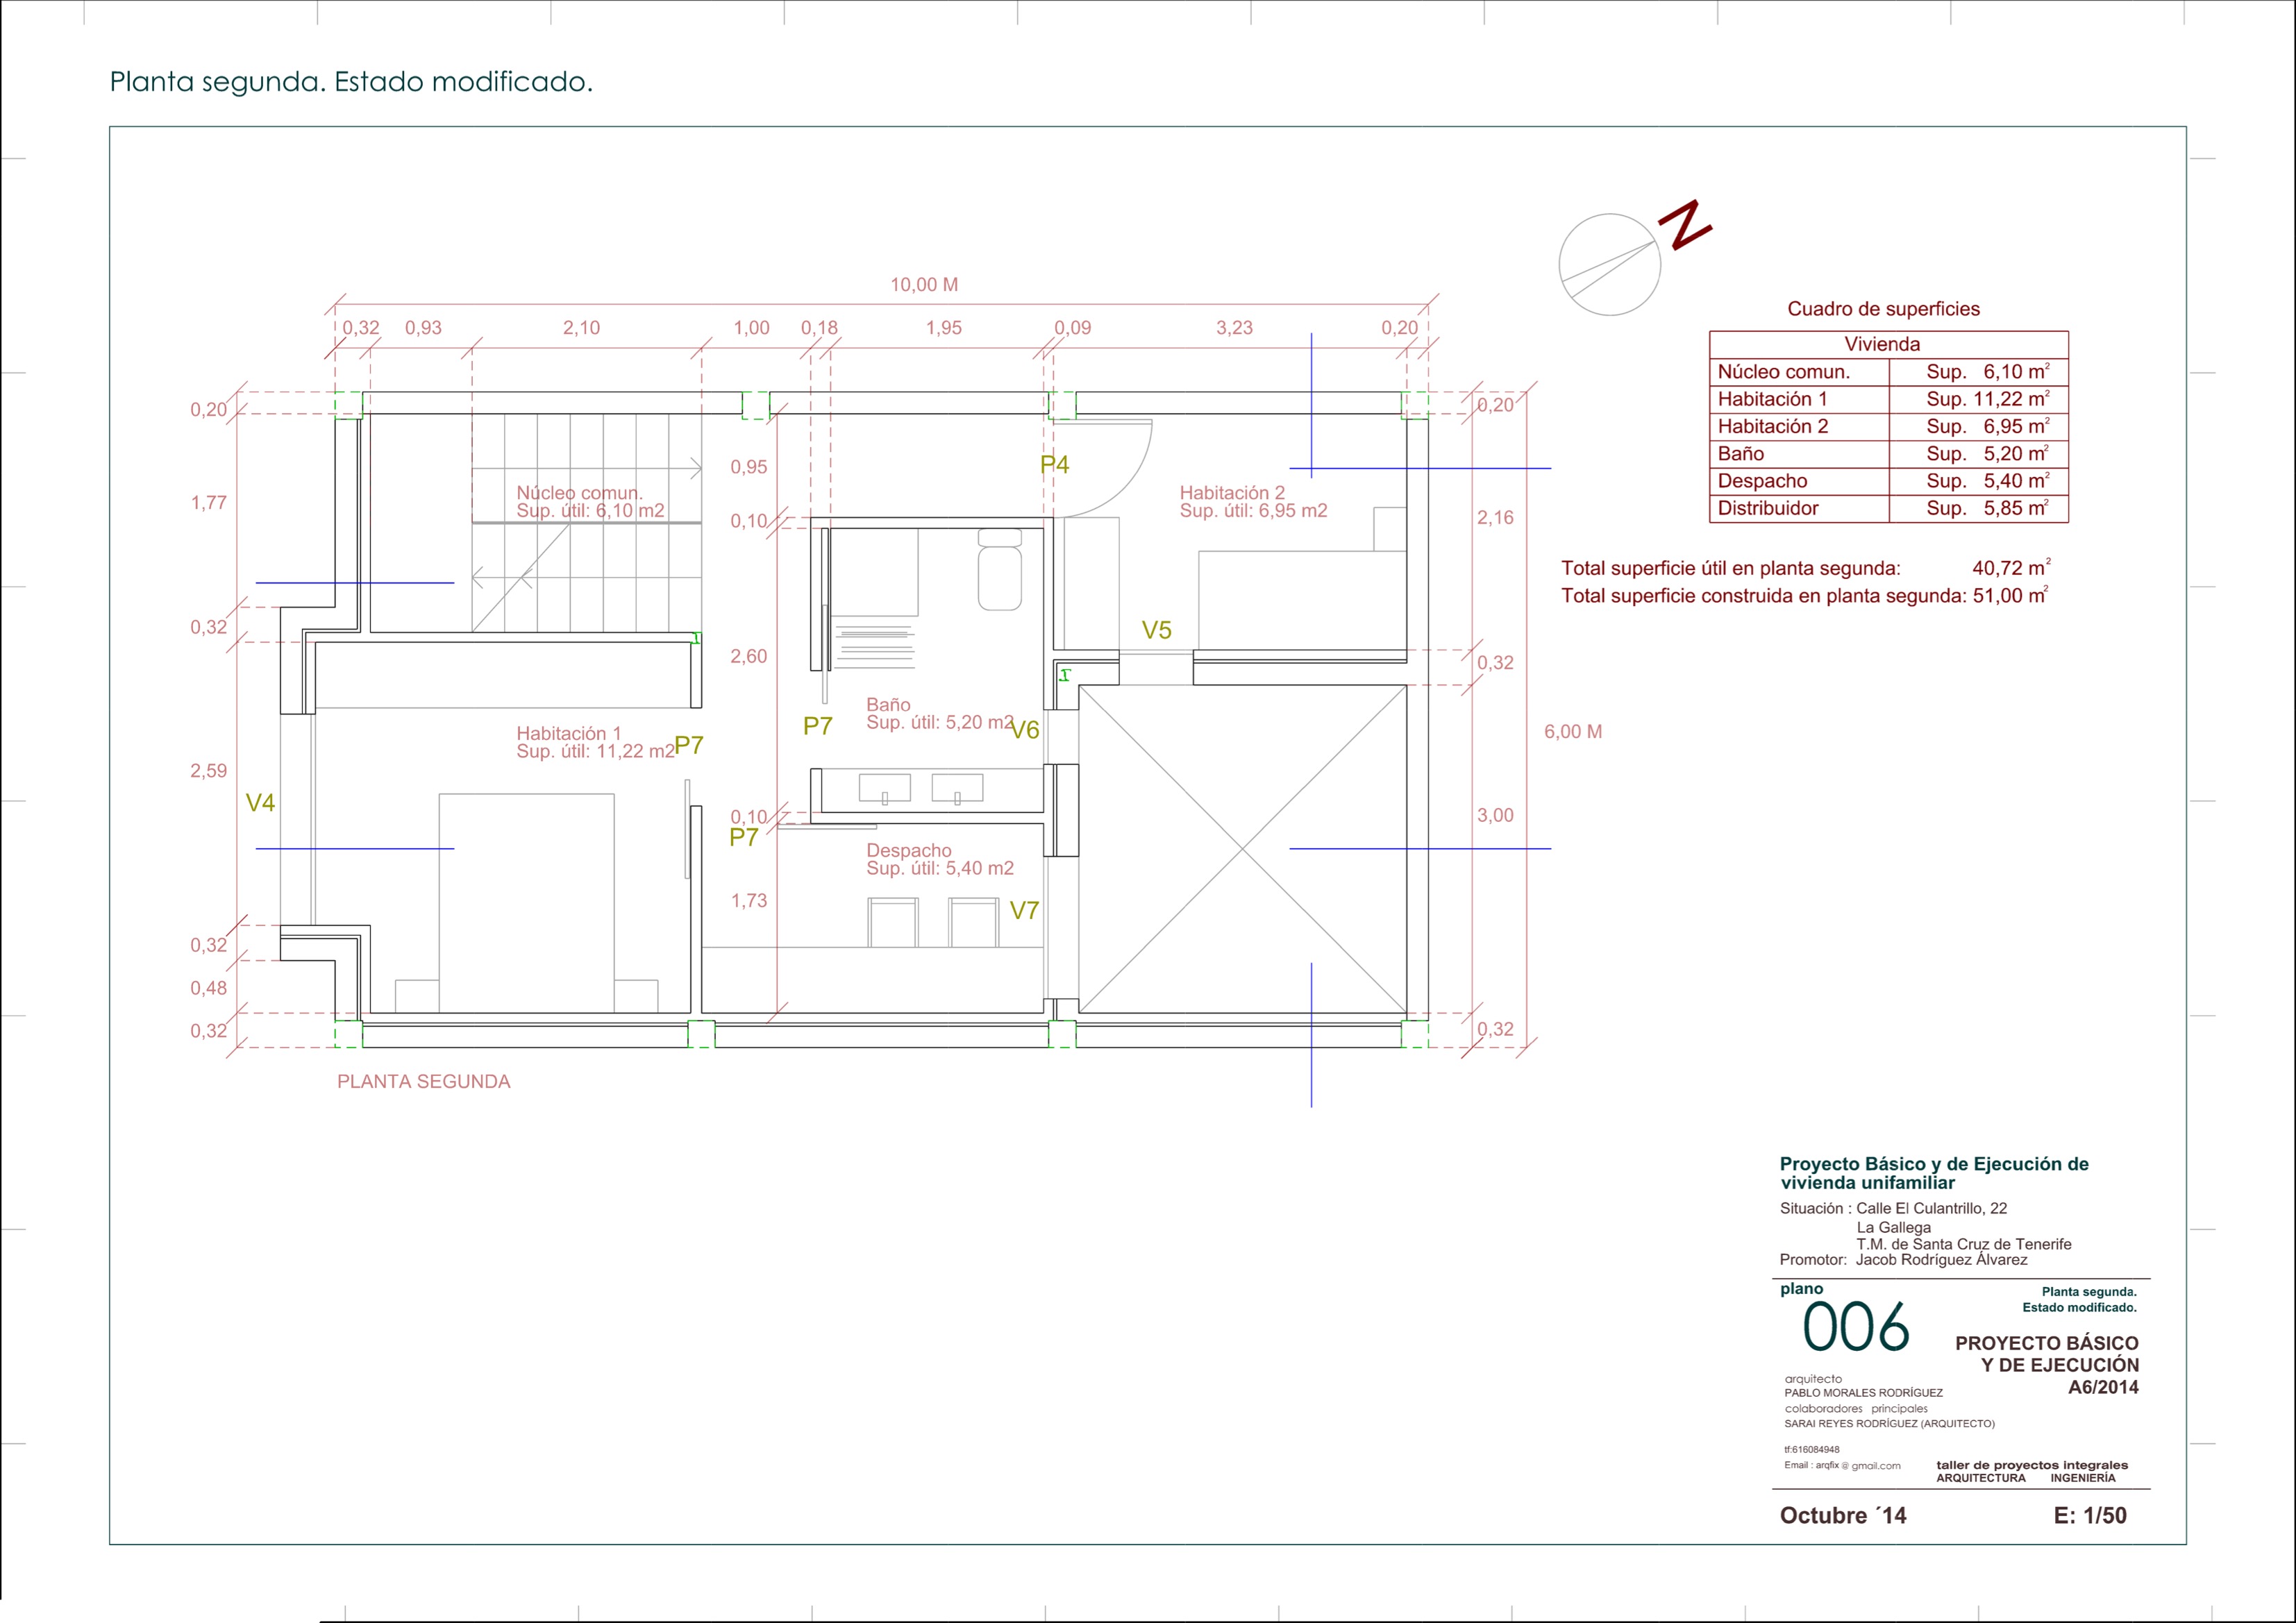2296x1623 pixels.
Task: Select the top dimension value "0,09"
Action: [x=1072, y=328]
